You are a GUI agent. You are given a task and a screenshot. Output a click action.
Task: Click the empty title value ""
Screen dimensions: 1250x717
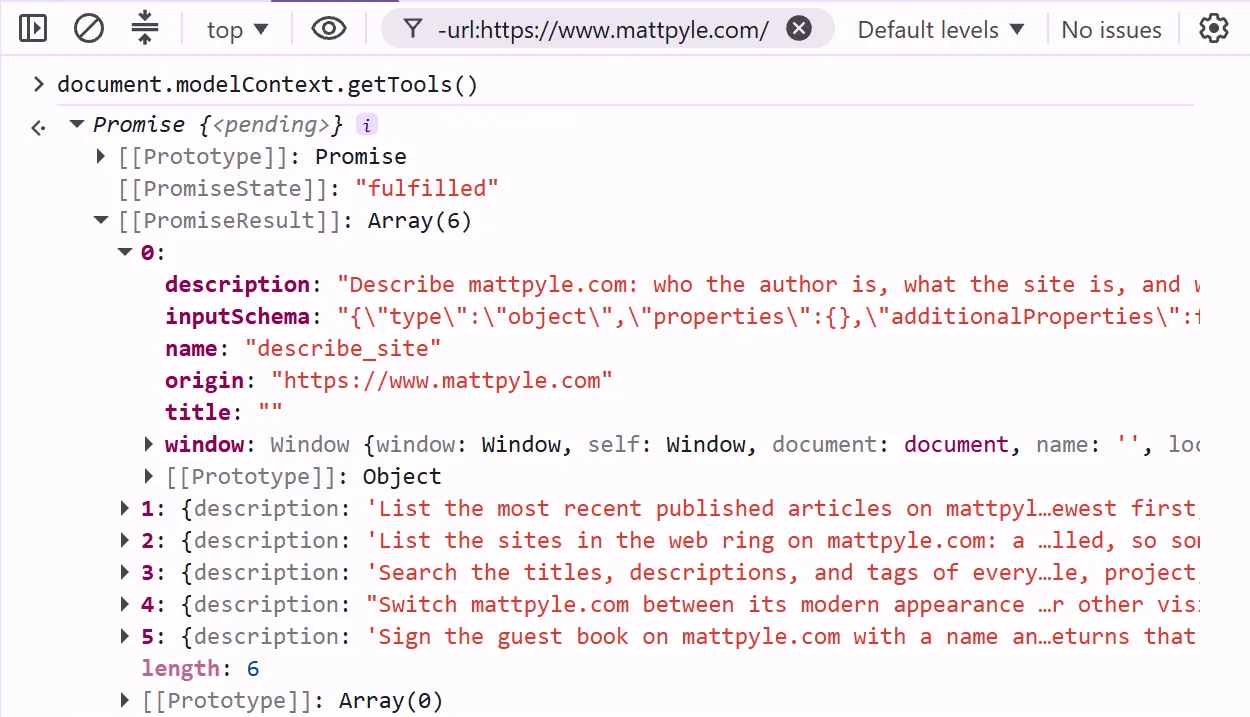click(x=270, y=413)
